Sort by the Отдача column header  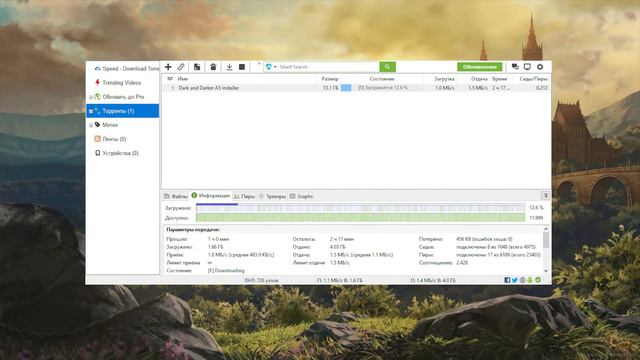pyautogui.click(x=479, y=79)
